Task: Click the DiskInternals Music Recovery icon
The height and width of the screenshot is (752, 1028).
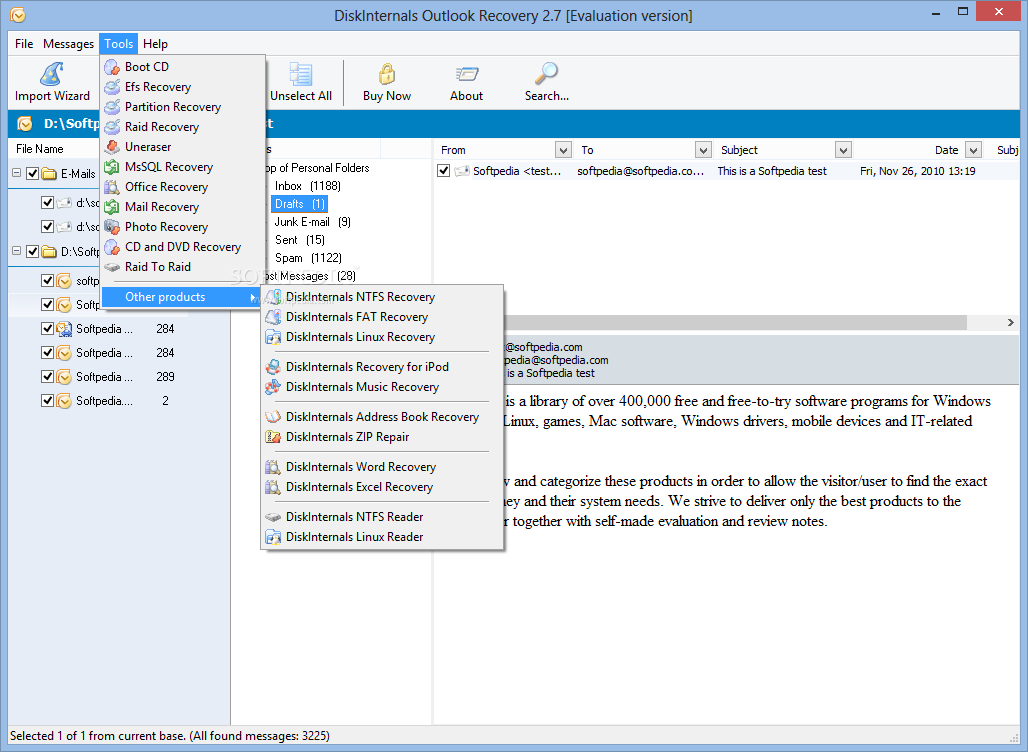Action: (x=273, y=387)
